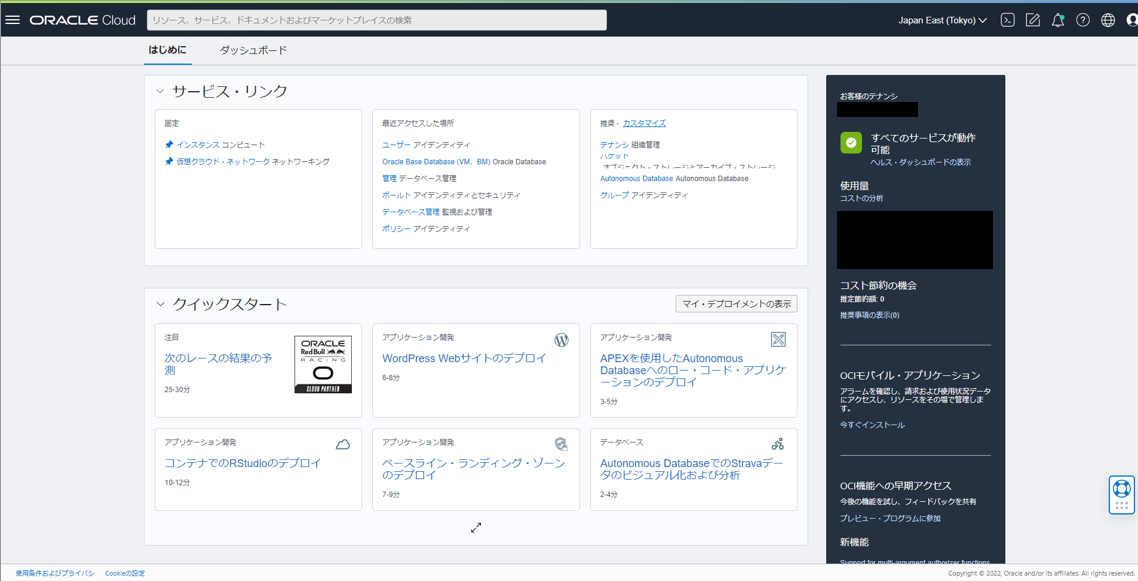Open announcements with the pencil icon
The height and width of the screenshot is (581, 1138).
[x=1032, y=19]
